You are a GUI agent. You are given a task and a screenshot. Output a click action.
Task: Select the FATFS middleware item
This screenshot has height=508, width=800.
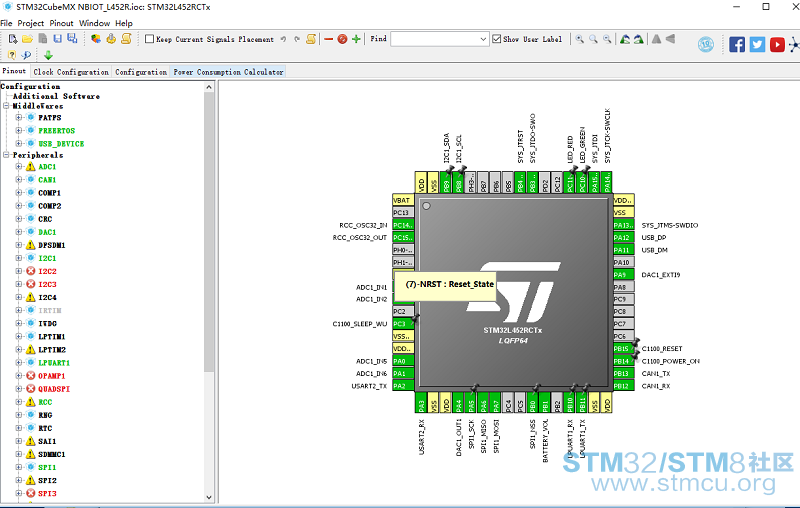(x=49, y=117)
